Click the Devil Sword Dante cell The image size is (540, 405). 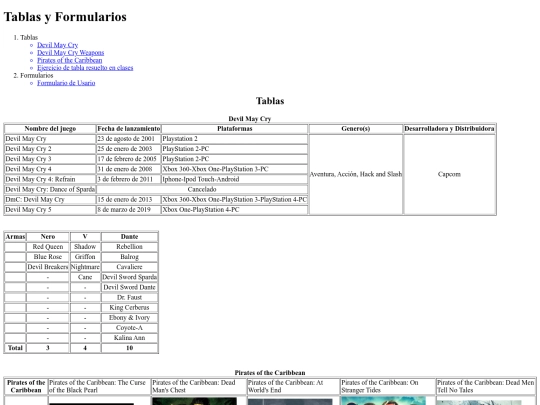[129, 288]
